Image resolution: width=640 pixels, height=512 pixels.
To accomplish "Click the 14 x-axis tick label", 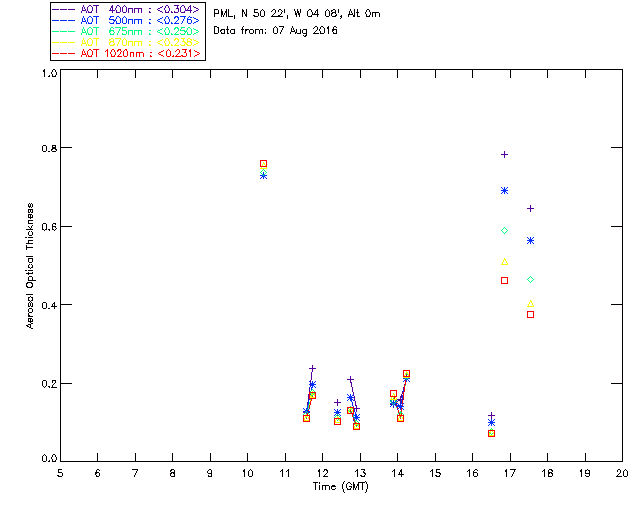I will 397,473.
